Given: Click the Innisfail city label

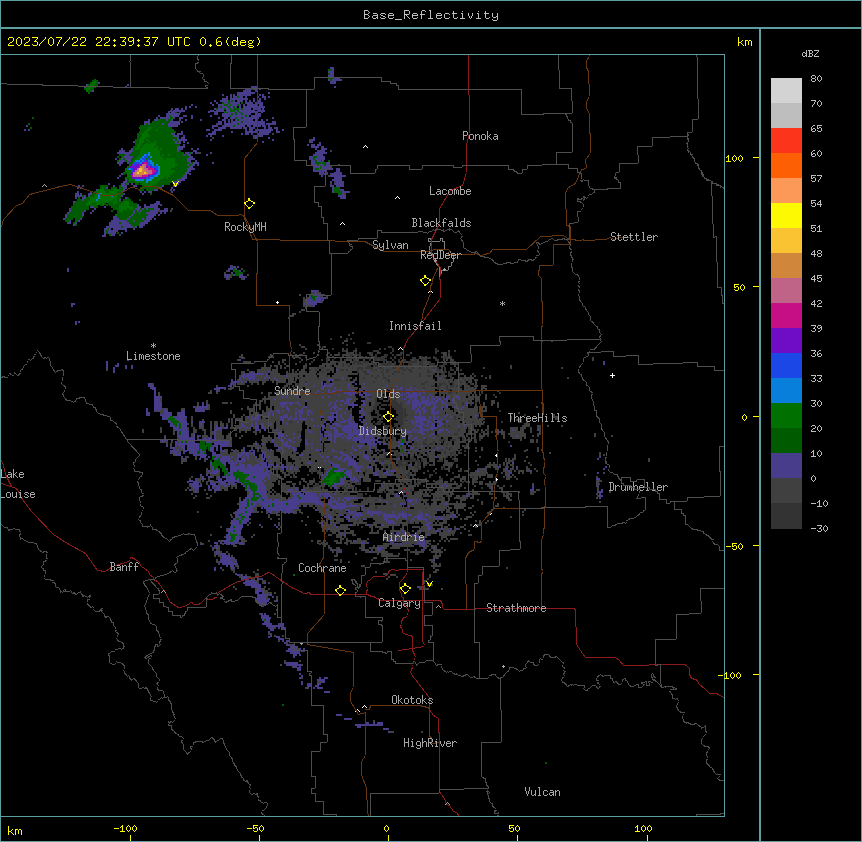Looking at the screenshot, I should click(415, 326).
